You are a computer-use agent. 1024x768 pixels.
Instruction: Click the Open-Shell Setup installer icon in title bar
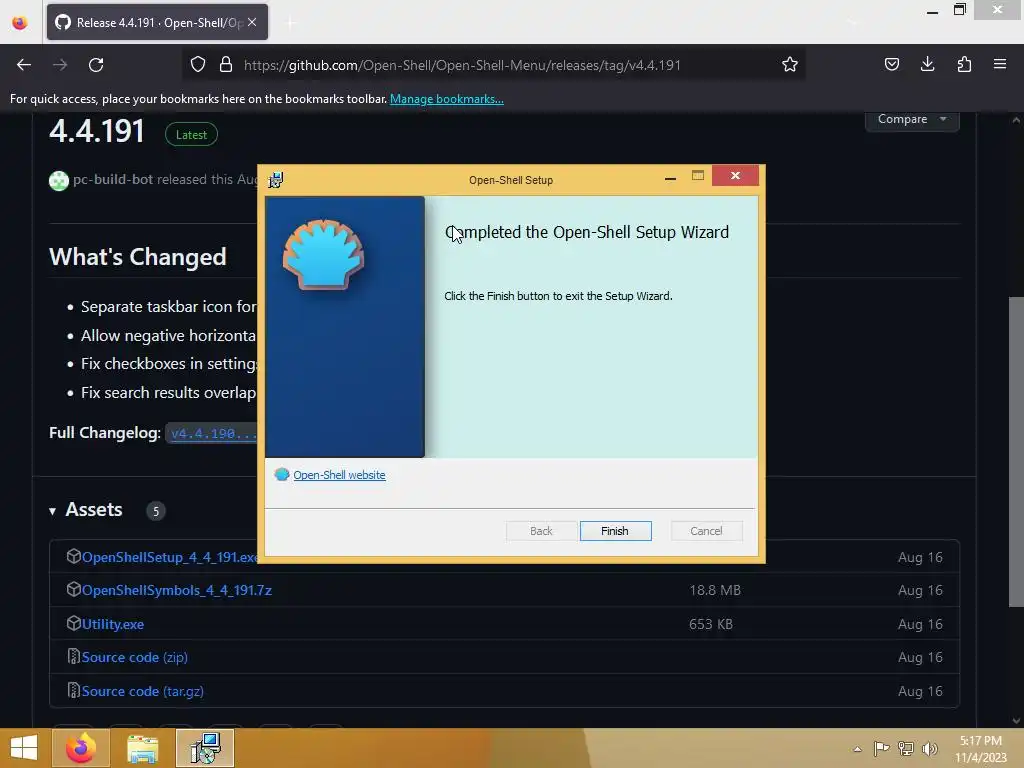pos(276,180)
